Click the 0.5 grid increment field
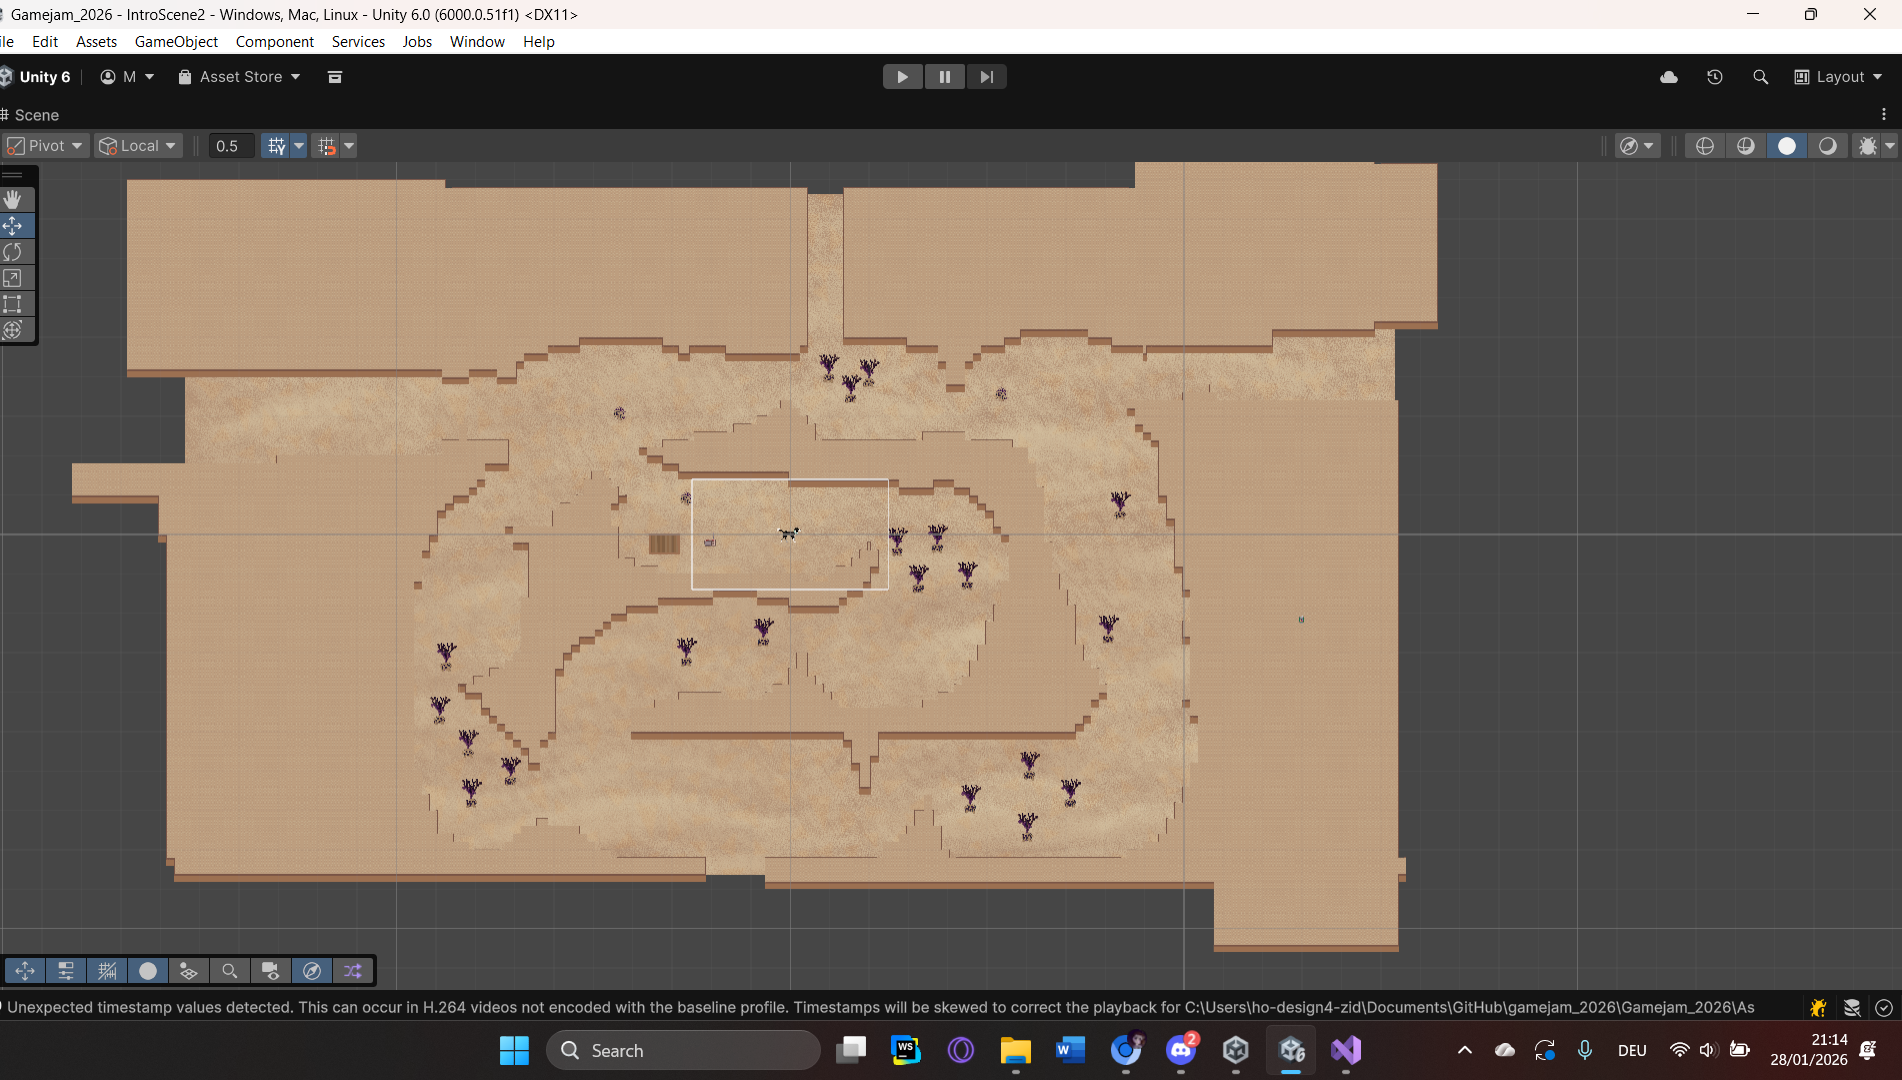Viewport: 1902px width, 1080px height. pos(230,146)
